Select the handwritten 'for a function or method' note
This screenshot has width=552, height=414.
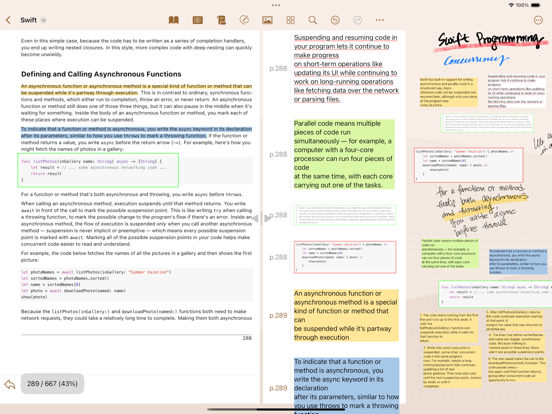[x=482, y=210]
